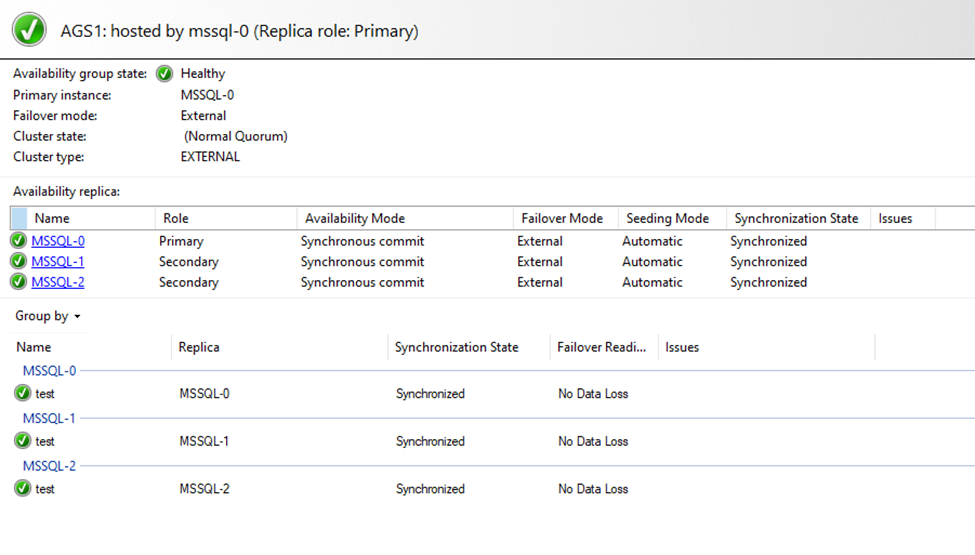Screen dimensions: 975x555
Task: Click the large green AGS1 health icon
Action: (29, 30)
